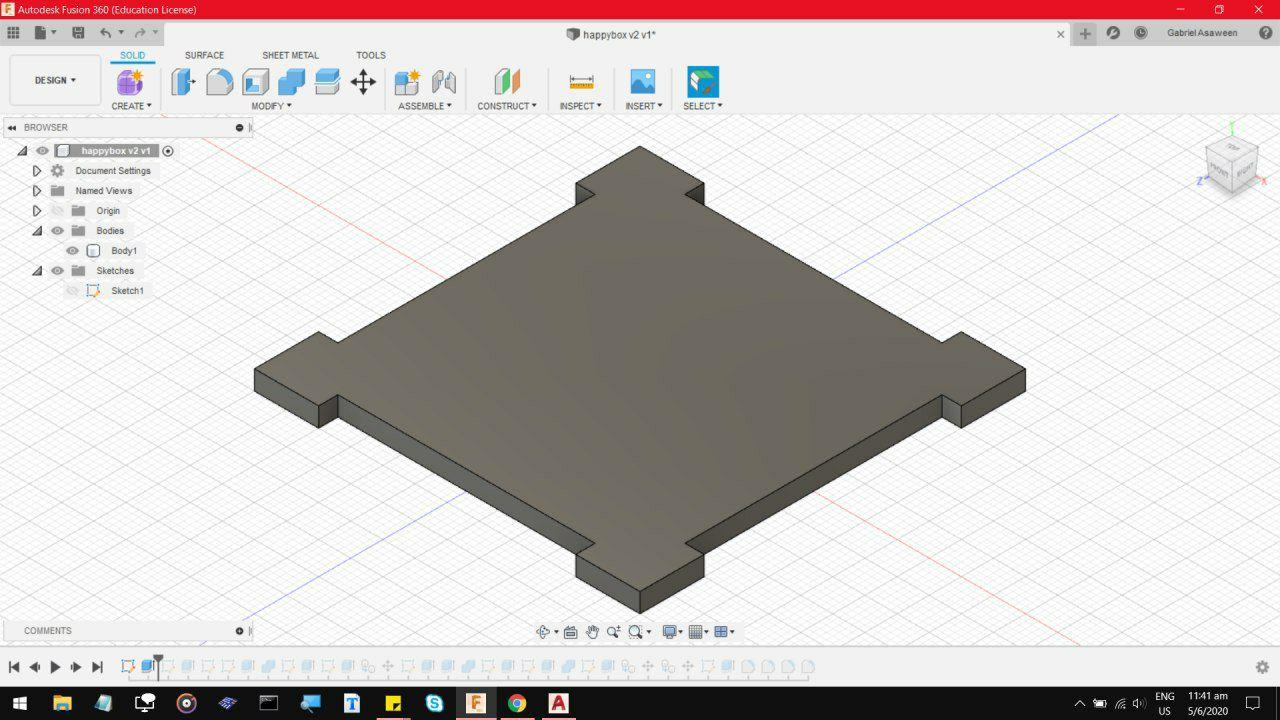Open the MODIFY dropdown menu
1280x720 pixels.
[x=271, y=106]
